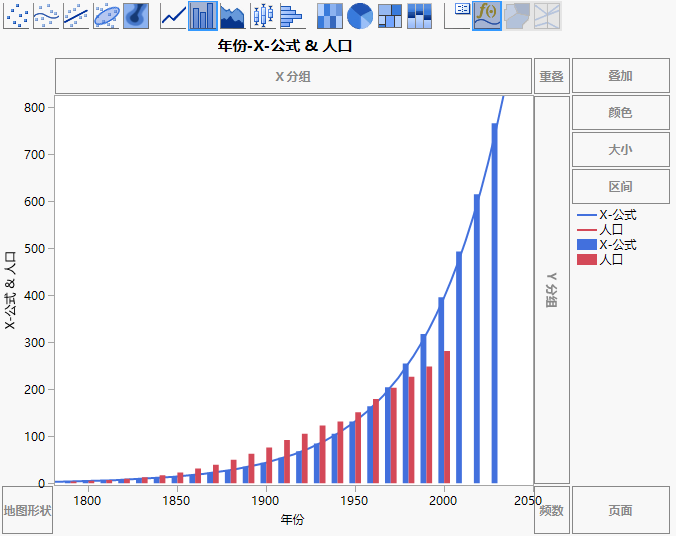Pick the Contour element icon
The image size is (676, 536).
pos(137,15)
